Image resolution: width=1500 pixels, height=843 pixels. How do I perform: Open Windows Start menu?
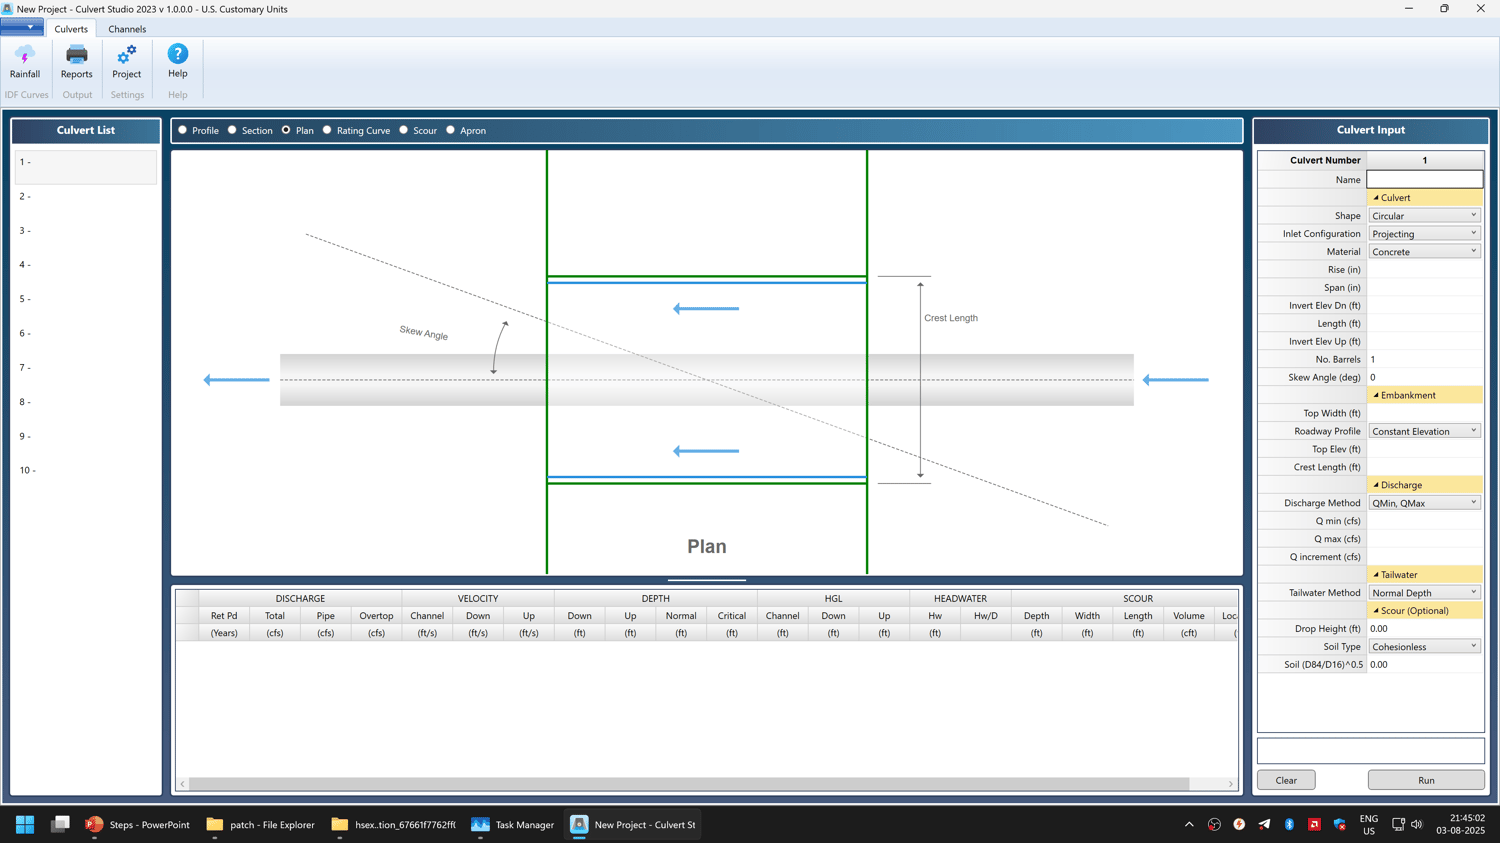click(x=25, y=825)
